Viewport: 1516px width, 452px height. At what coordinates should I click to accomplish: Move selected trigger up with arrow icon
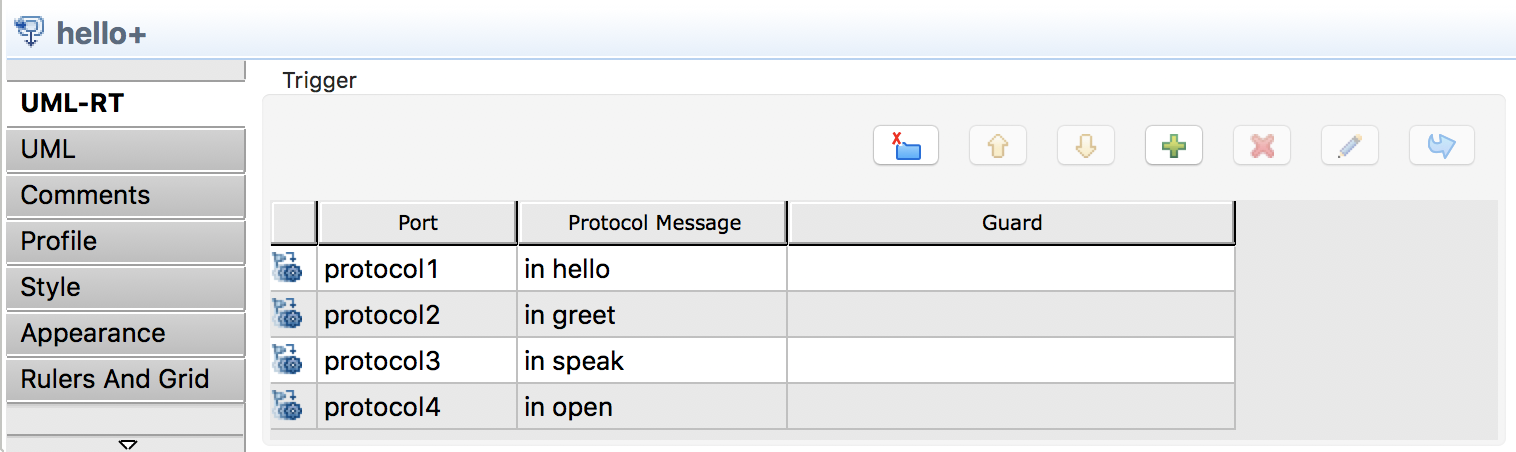998,146
